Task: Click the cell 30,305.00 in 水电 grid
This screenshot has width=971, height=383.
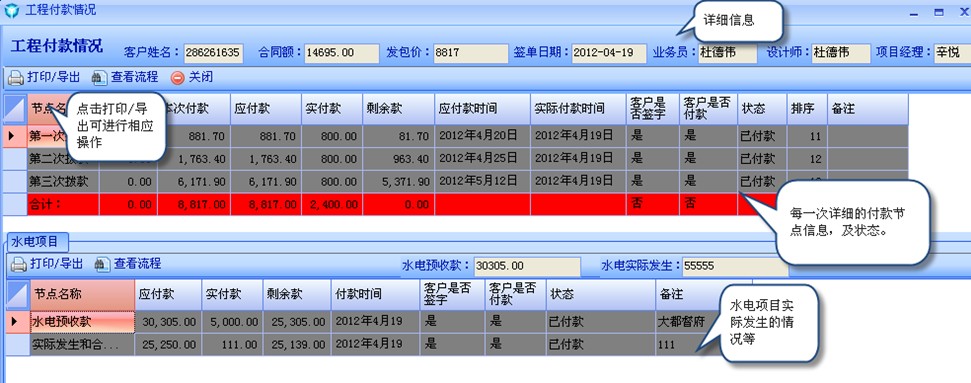Action: (x=168, y=322)
